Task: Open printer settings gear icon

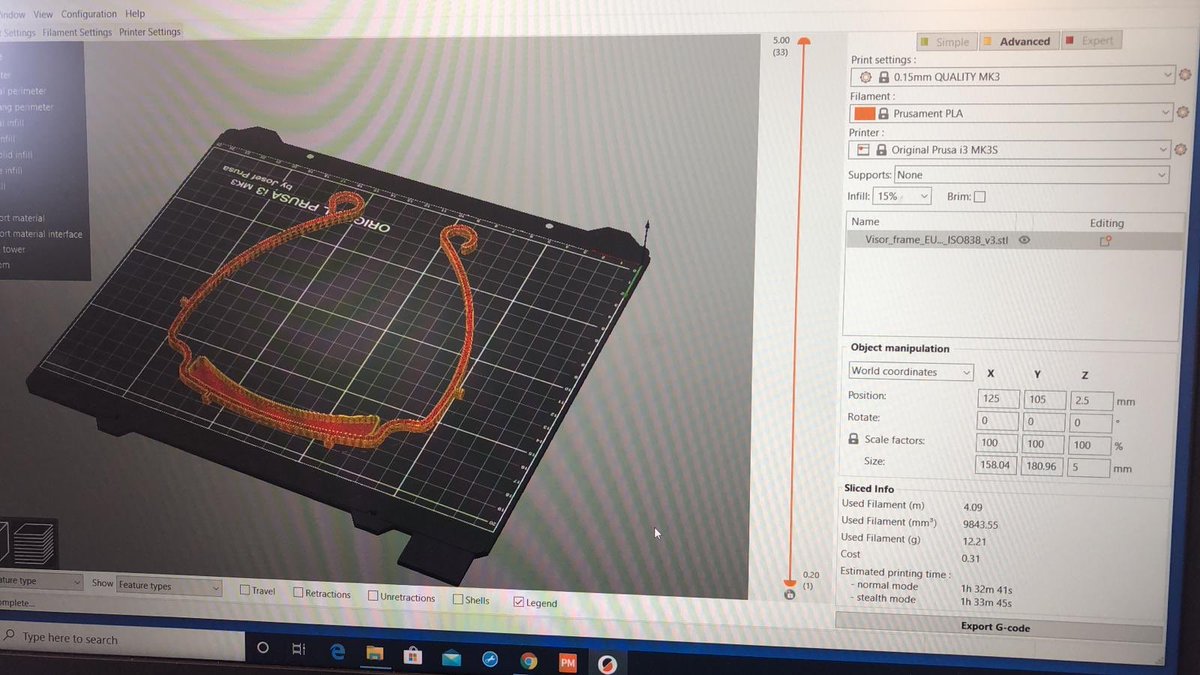Action: (x=1181, y=150)
